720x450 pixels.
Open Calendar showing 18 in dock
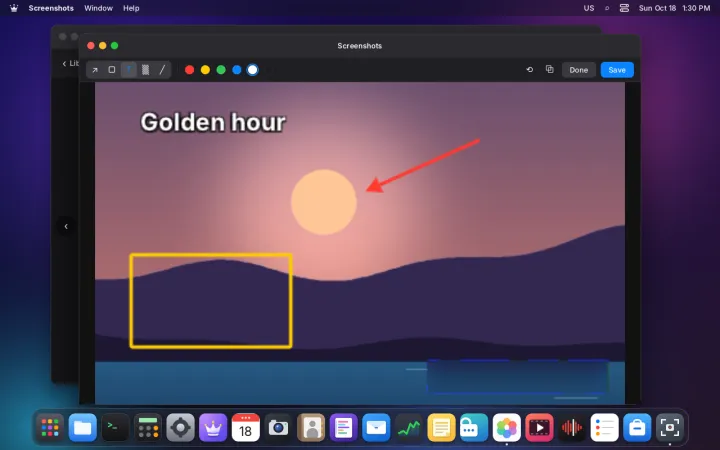pyautogui.click(x=246, y=428)
